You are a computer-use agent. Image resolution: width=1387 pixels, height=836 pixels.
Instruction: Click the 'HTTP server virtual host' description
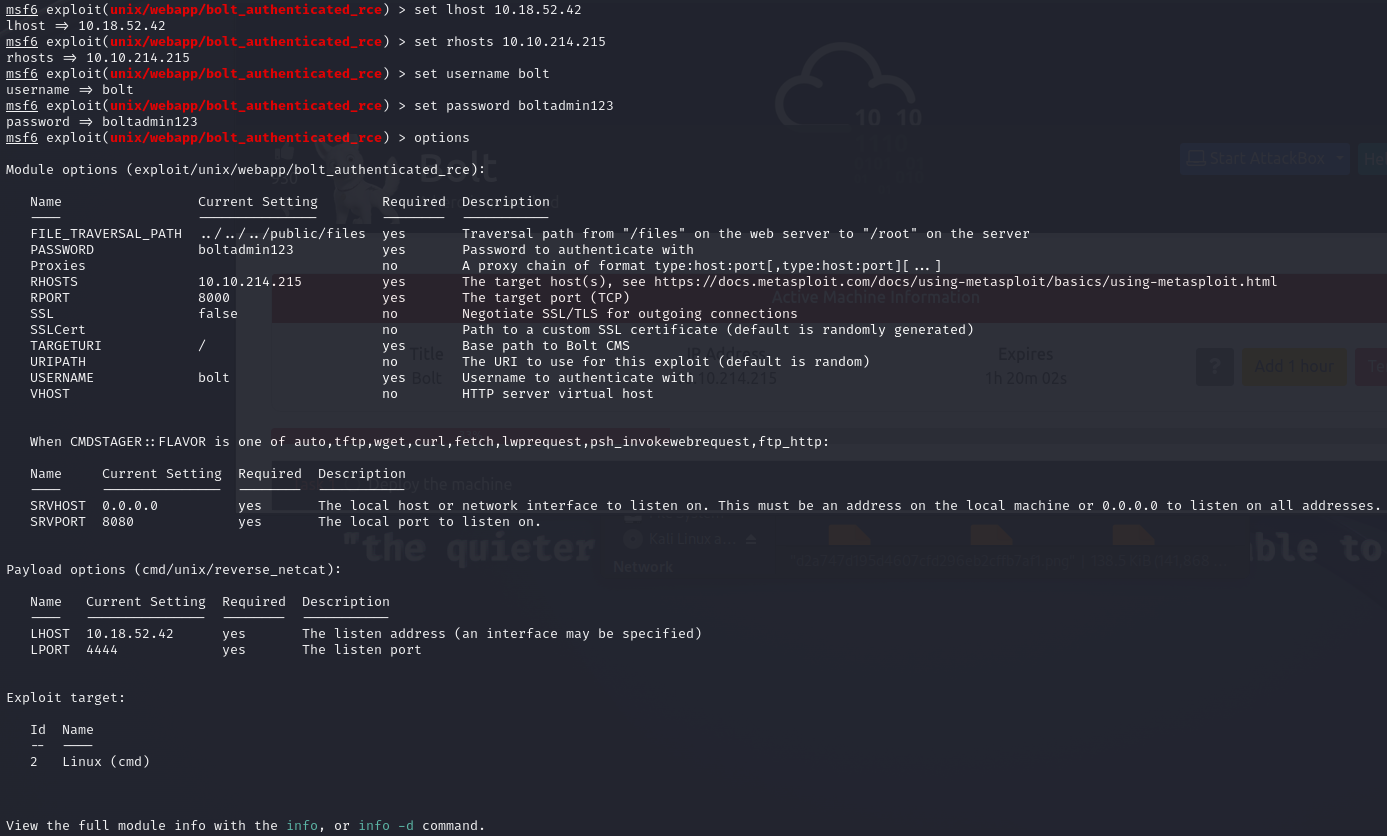pos(558,394)
